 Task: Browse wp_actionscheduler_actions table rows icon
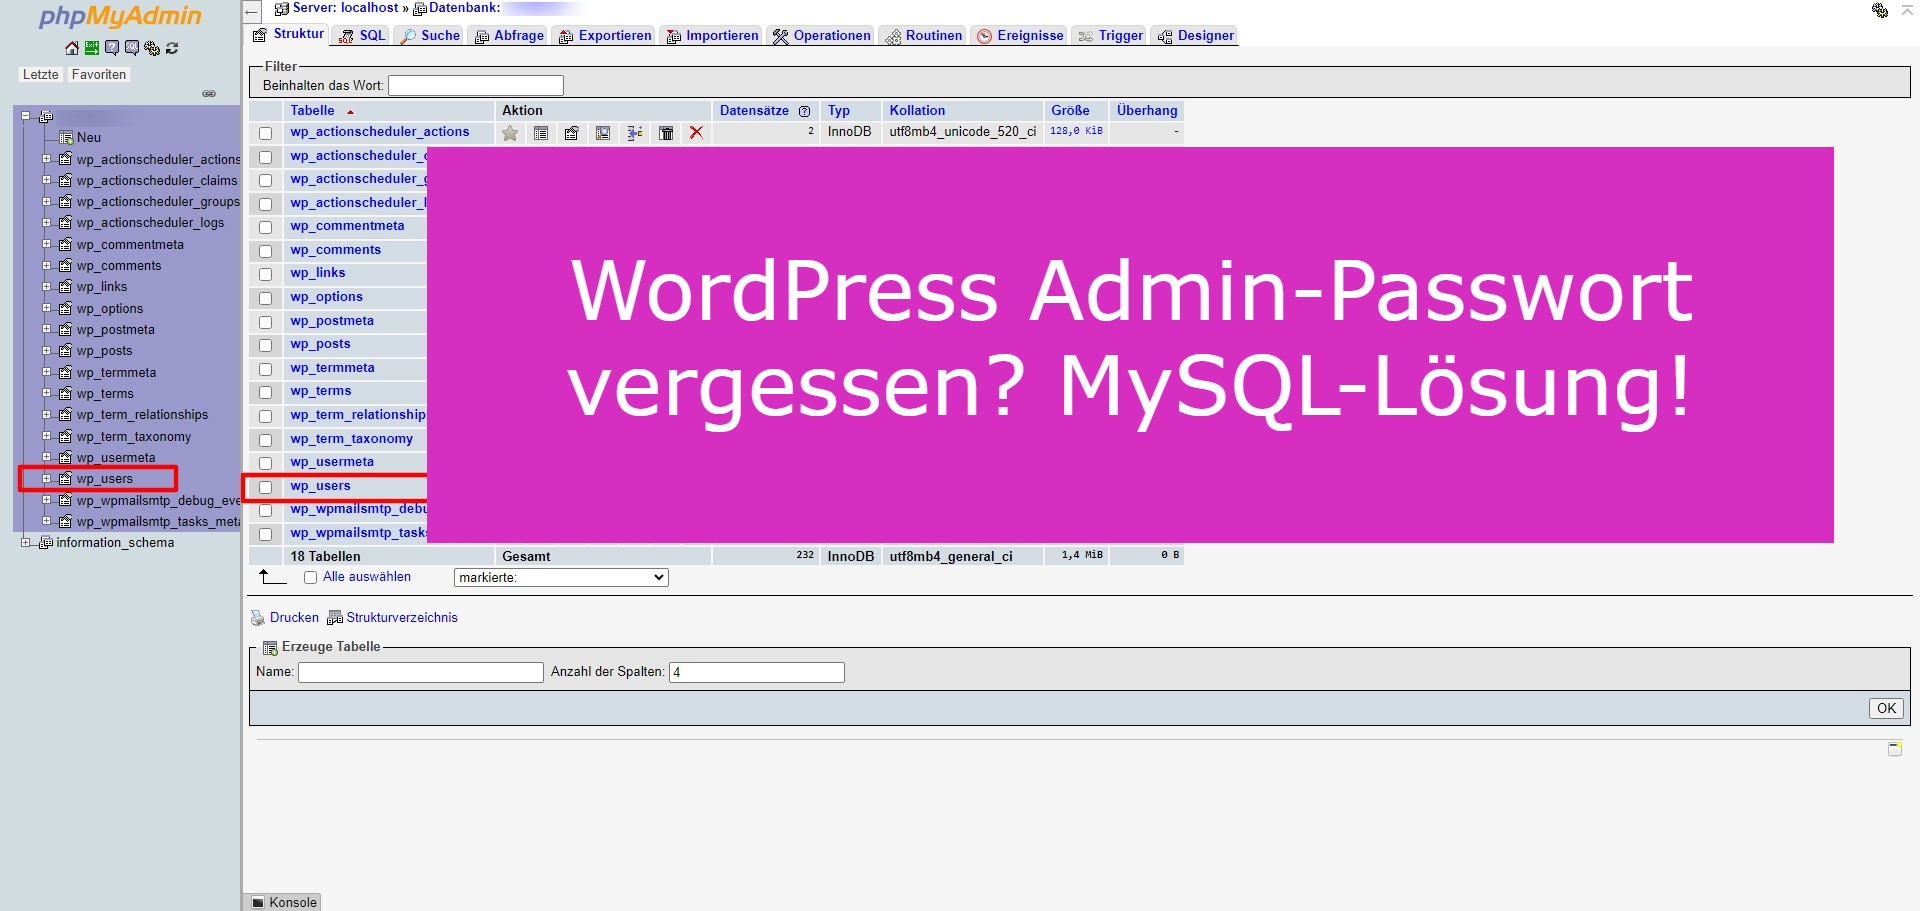click(541, 133)
